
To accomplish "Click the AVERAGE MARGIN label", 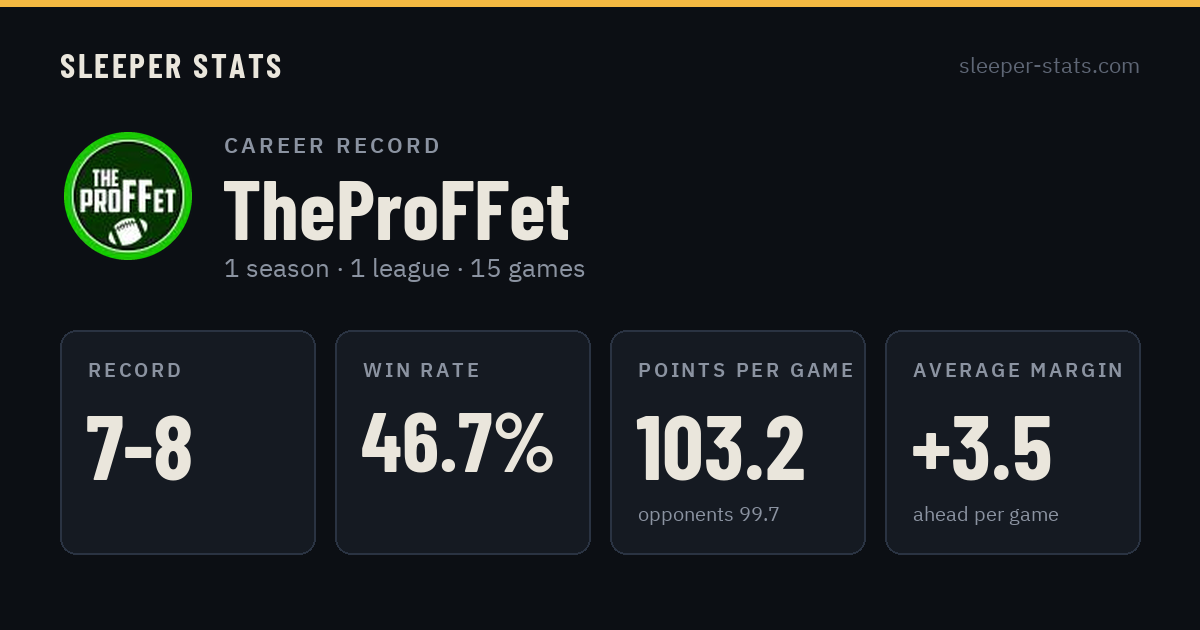I will (x=1018, y=370).
